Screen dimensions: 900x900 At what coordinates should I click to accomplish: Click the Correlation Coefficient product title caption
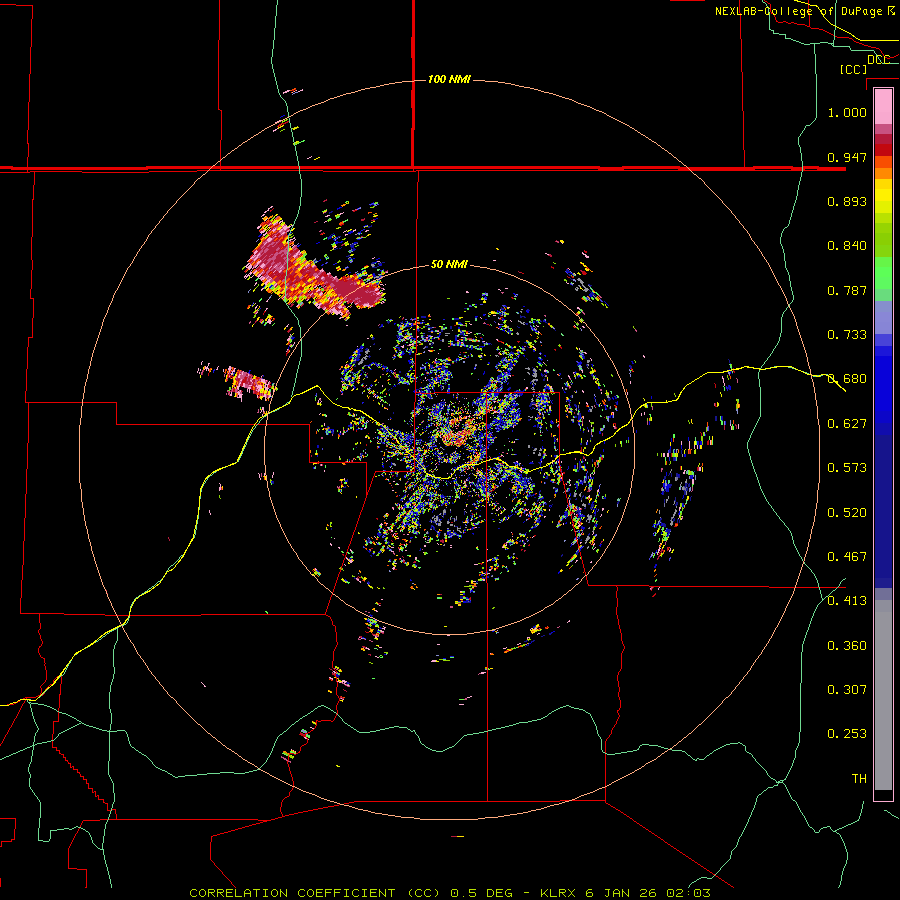pos(450,893)
